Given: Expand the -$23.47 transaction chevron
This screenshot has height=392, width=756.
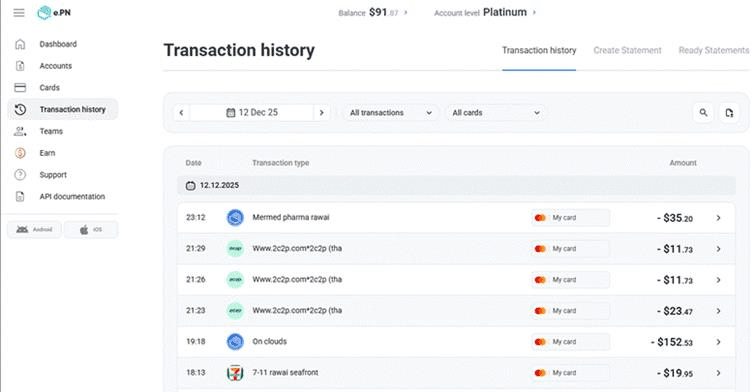Looking at the screenshot, I should 718,311.
